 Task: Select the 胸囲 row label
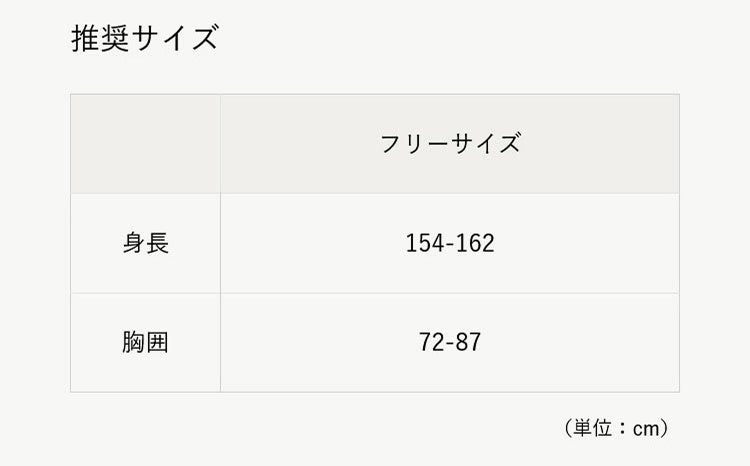[x=145, y=343]
